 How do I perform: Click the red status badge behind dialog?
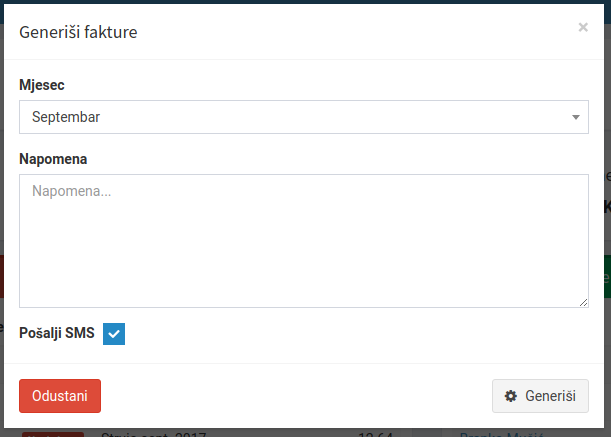click(53, 434)
